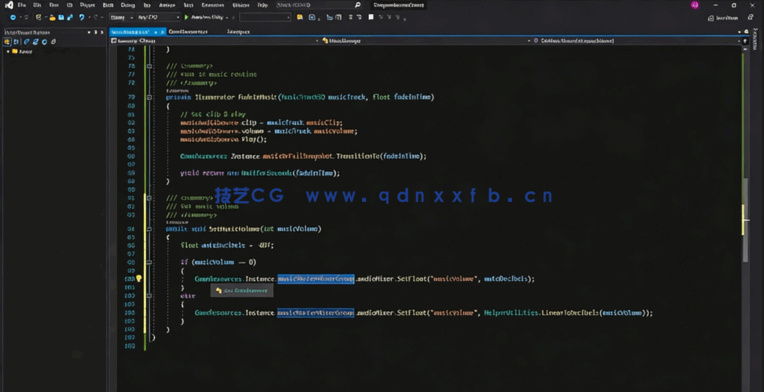Collapse the if block at line 98
Screen dimensions: 764x392
coord(149,262)
